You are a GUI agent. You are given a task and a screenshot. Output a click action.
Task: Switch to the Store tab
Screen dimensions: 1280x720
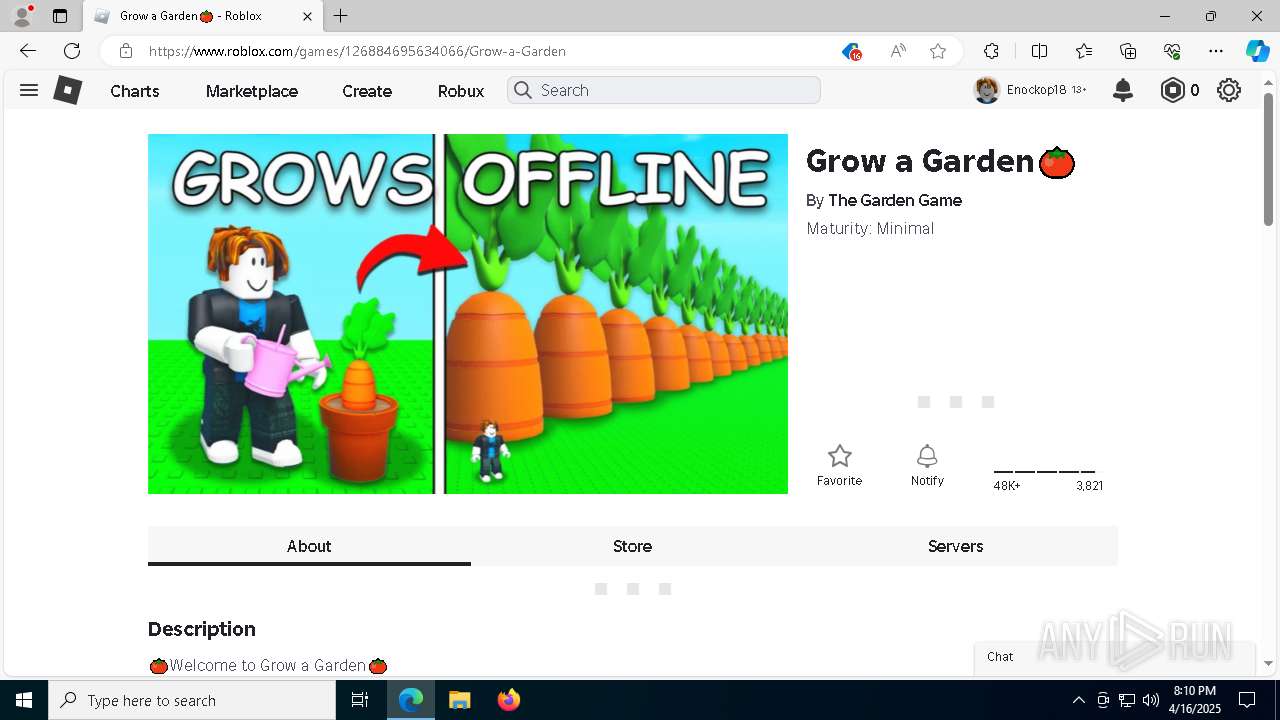click(632, 546)
